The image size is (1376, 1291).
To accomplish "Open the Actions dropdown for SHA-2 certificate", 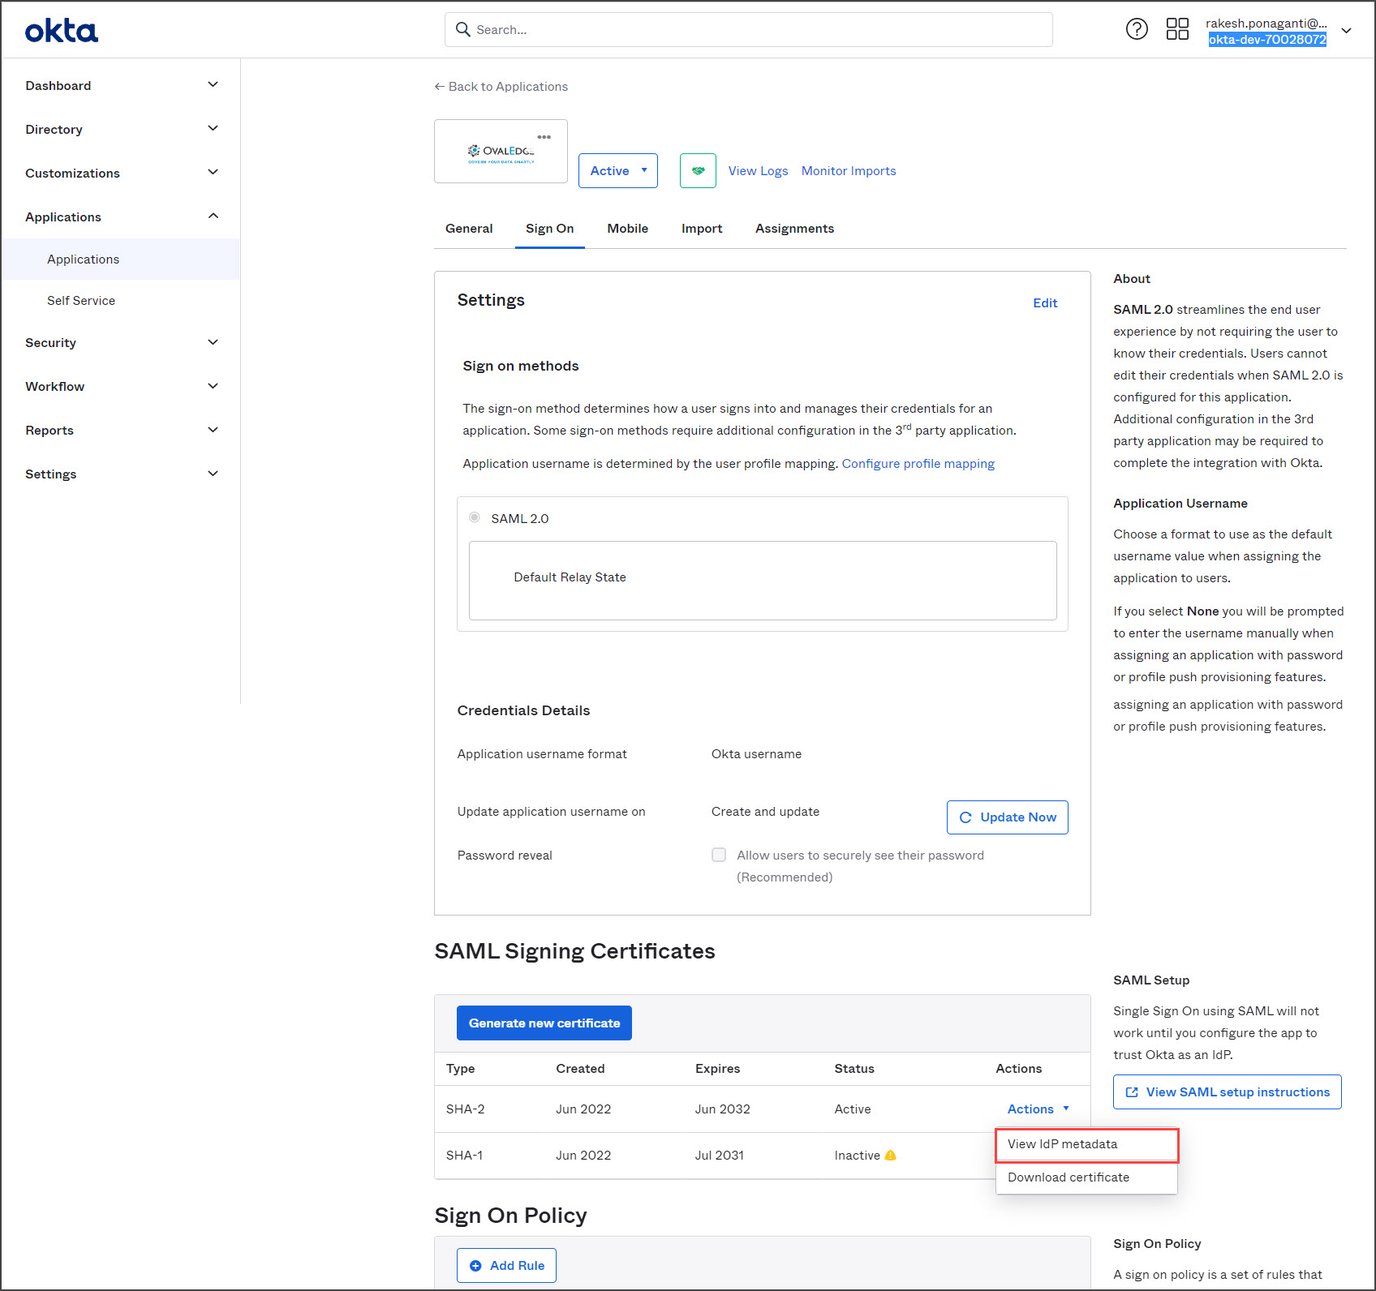I will point(1037,1109).
